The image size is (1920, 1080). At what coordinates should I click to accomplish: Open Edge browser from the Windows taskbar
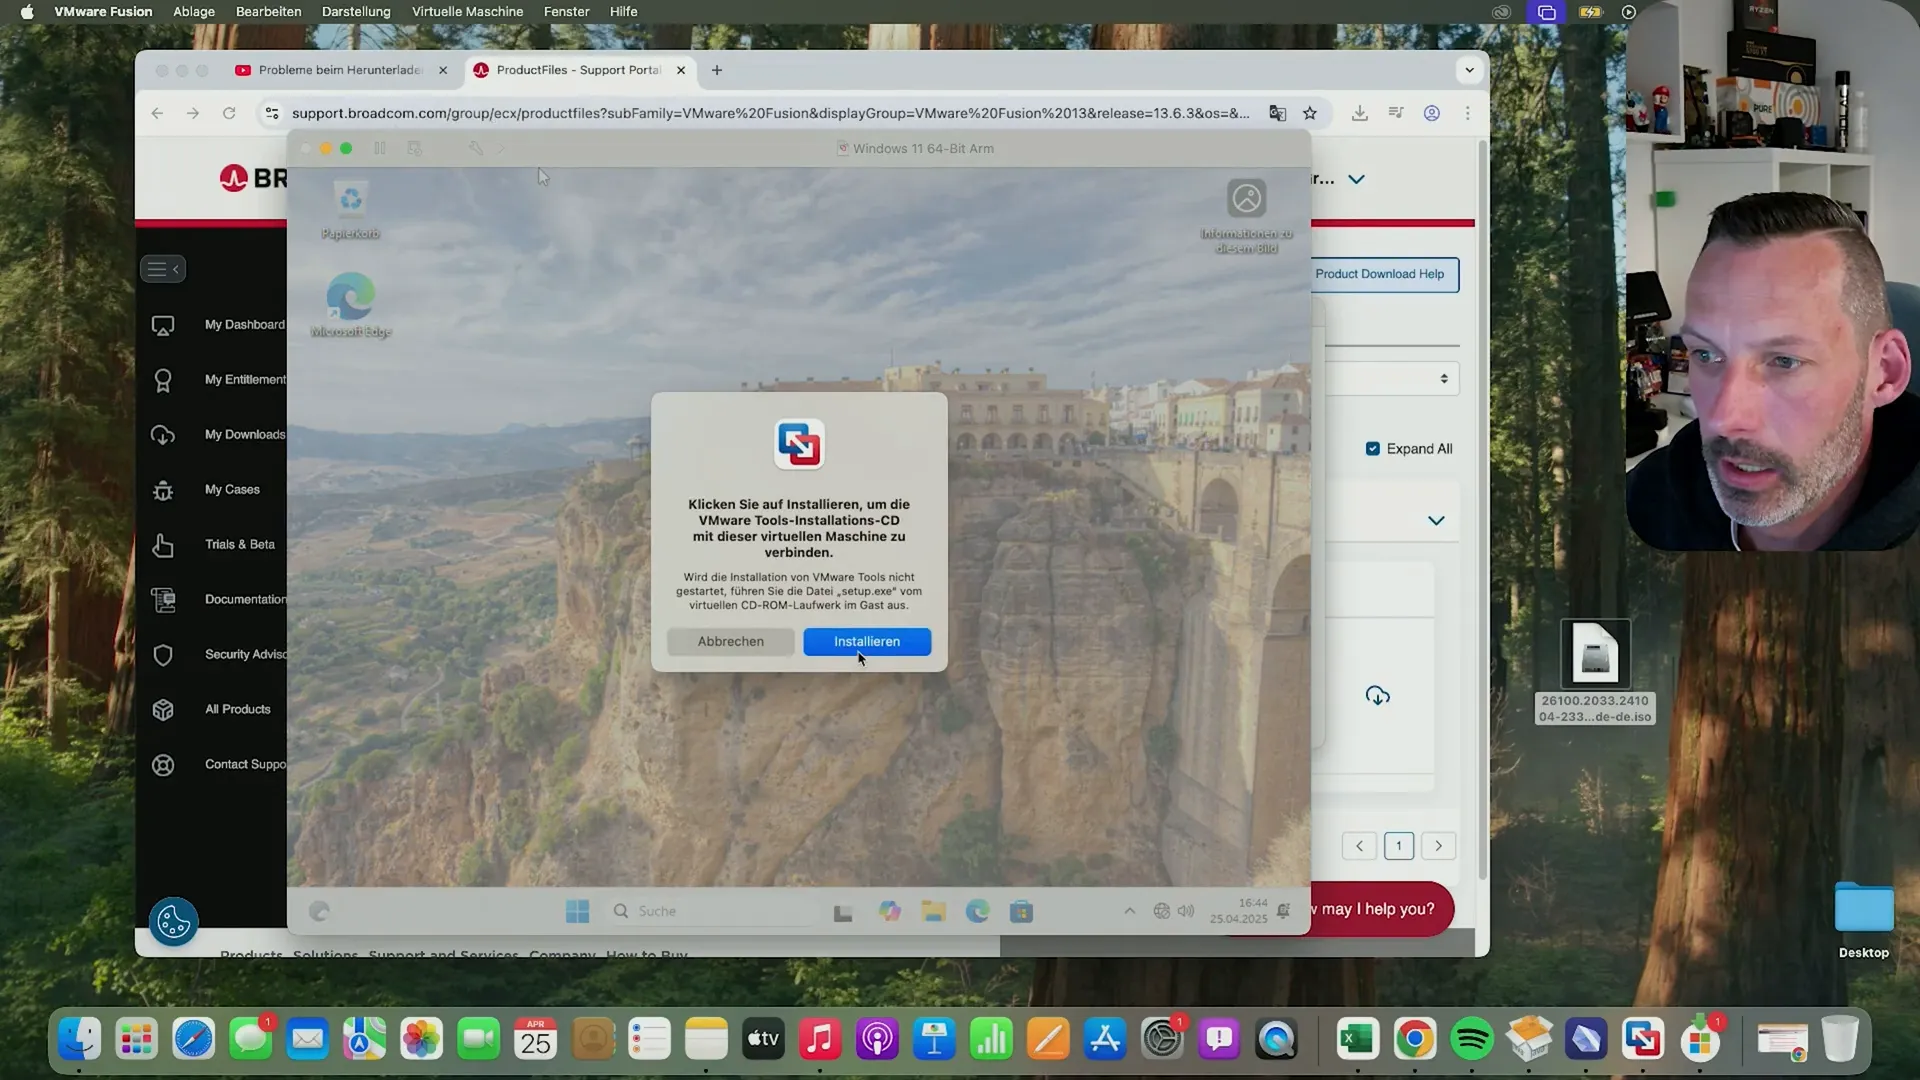tap(978, 911)
